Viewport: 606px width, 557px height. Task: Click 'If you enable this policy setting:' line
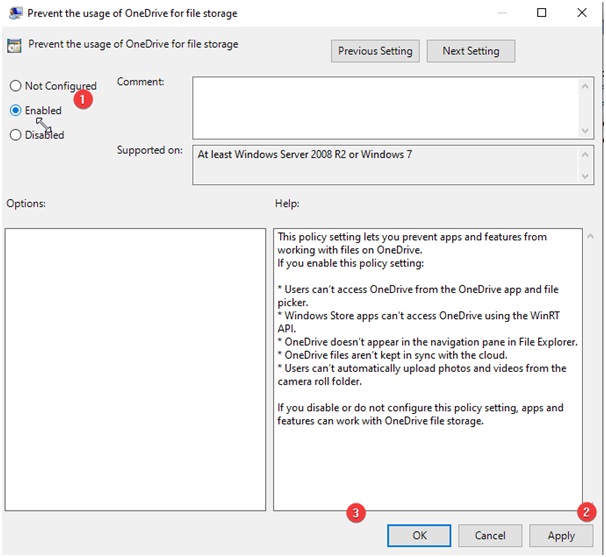click(351, 263)
